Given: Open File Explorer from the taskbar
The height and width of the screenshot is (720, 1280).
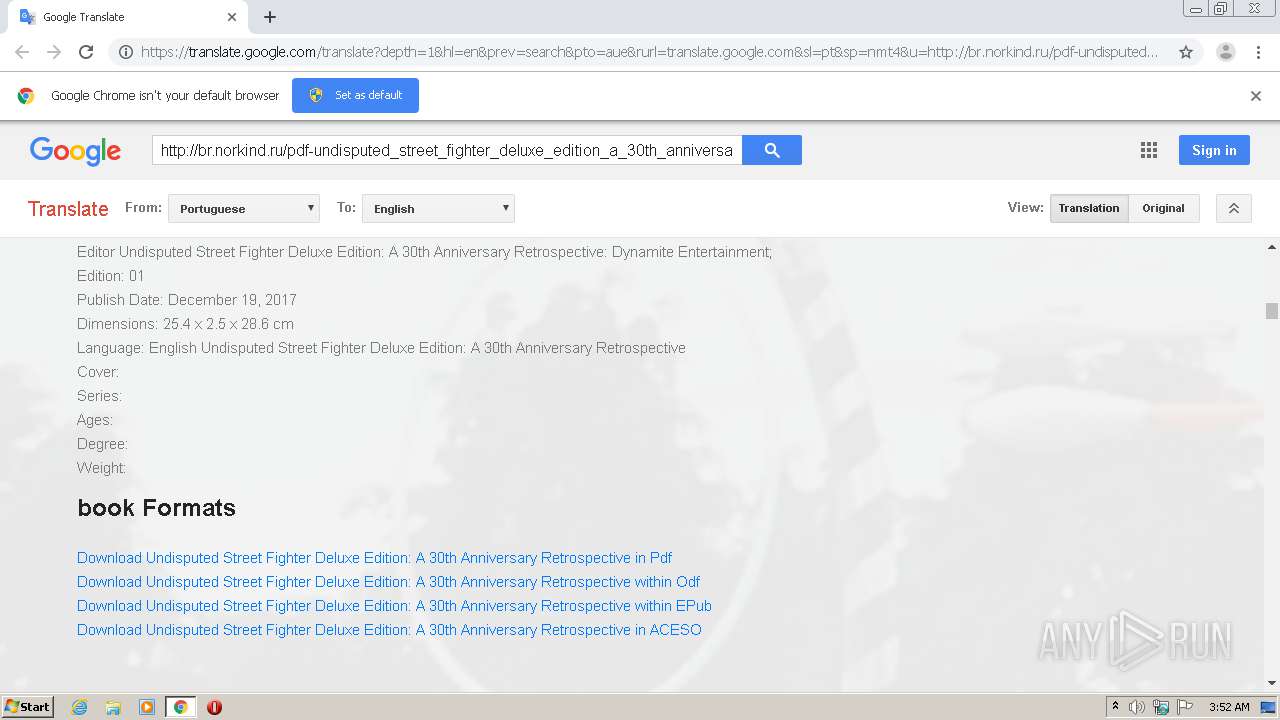Looking at the screenshot, I should (x=113, y=707).
